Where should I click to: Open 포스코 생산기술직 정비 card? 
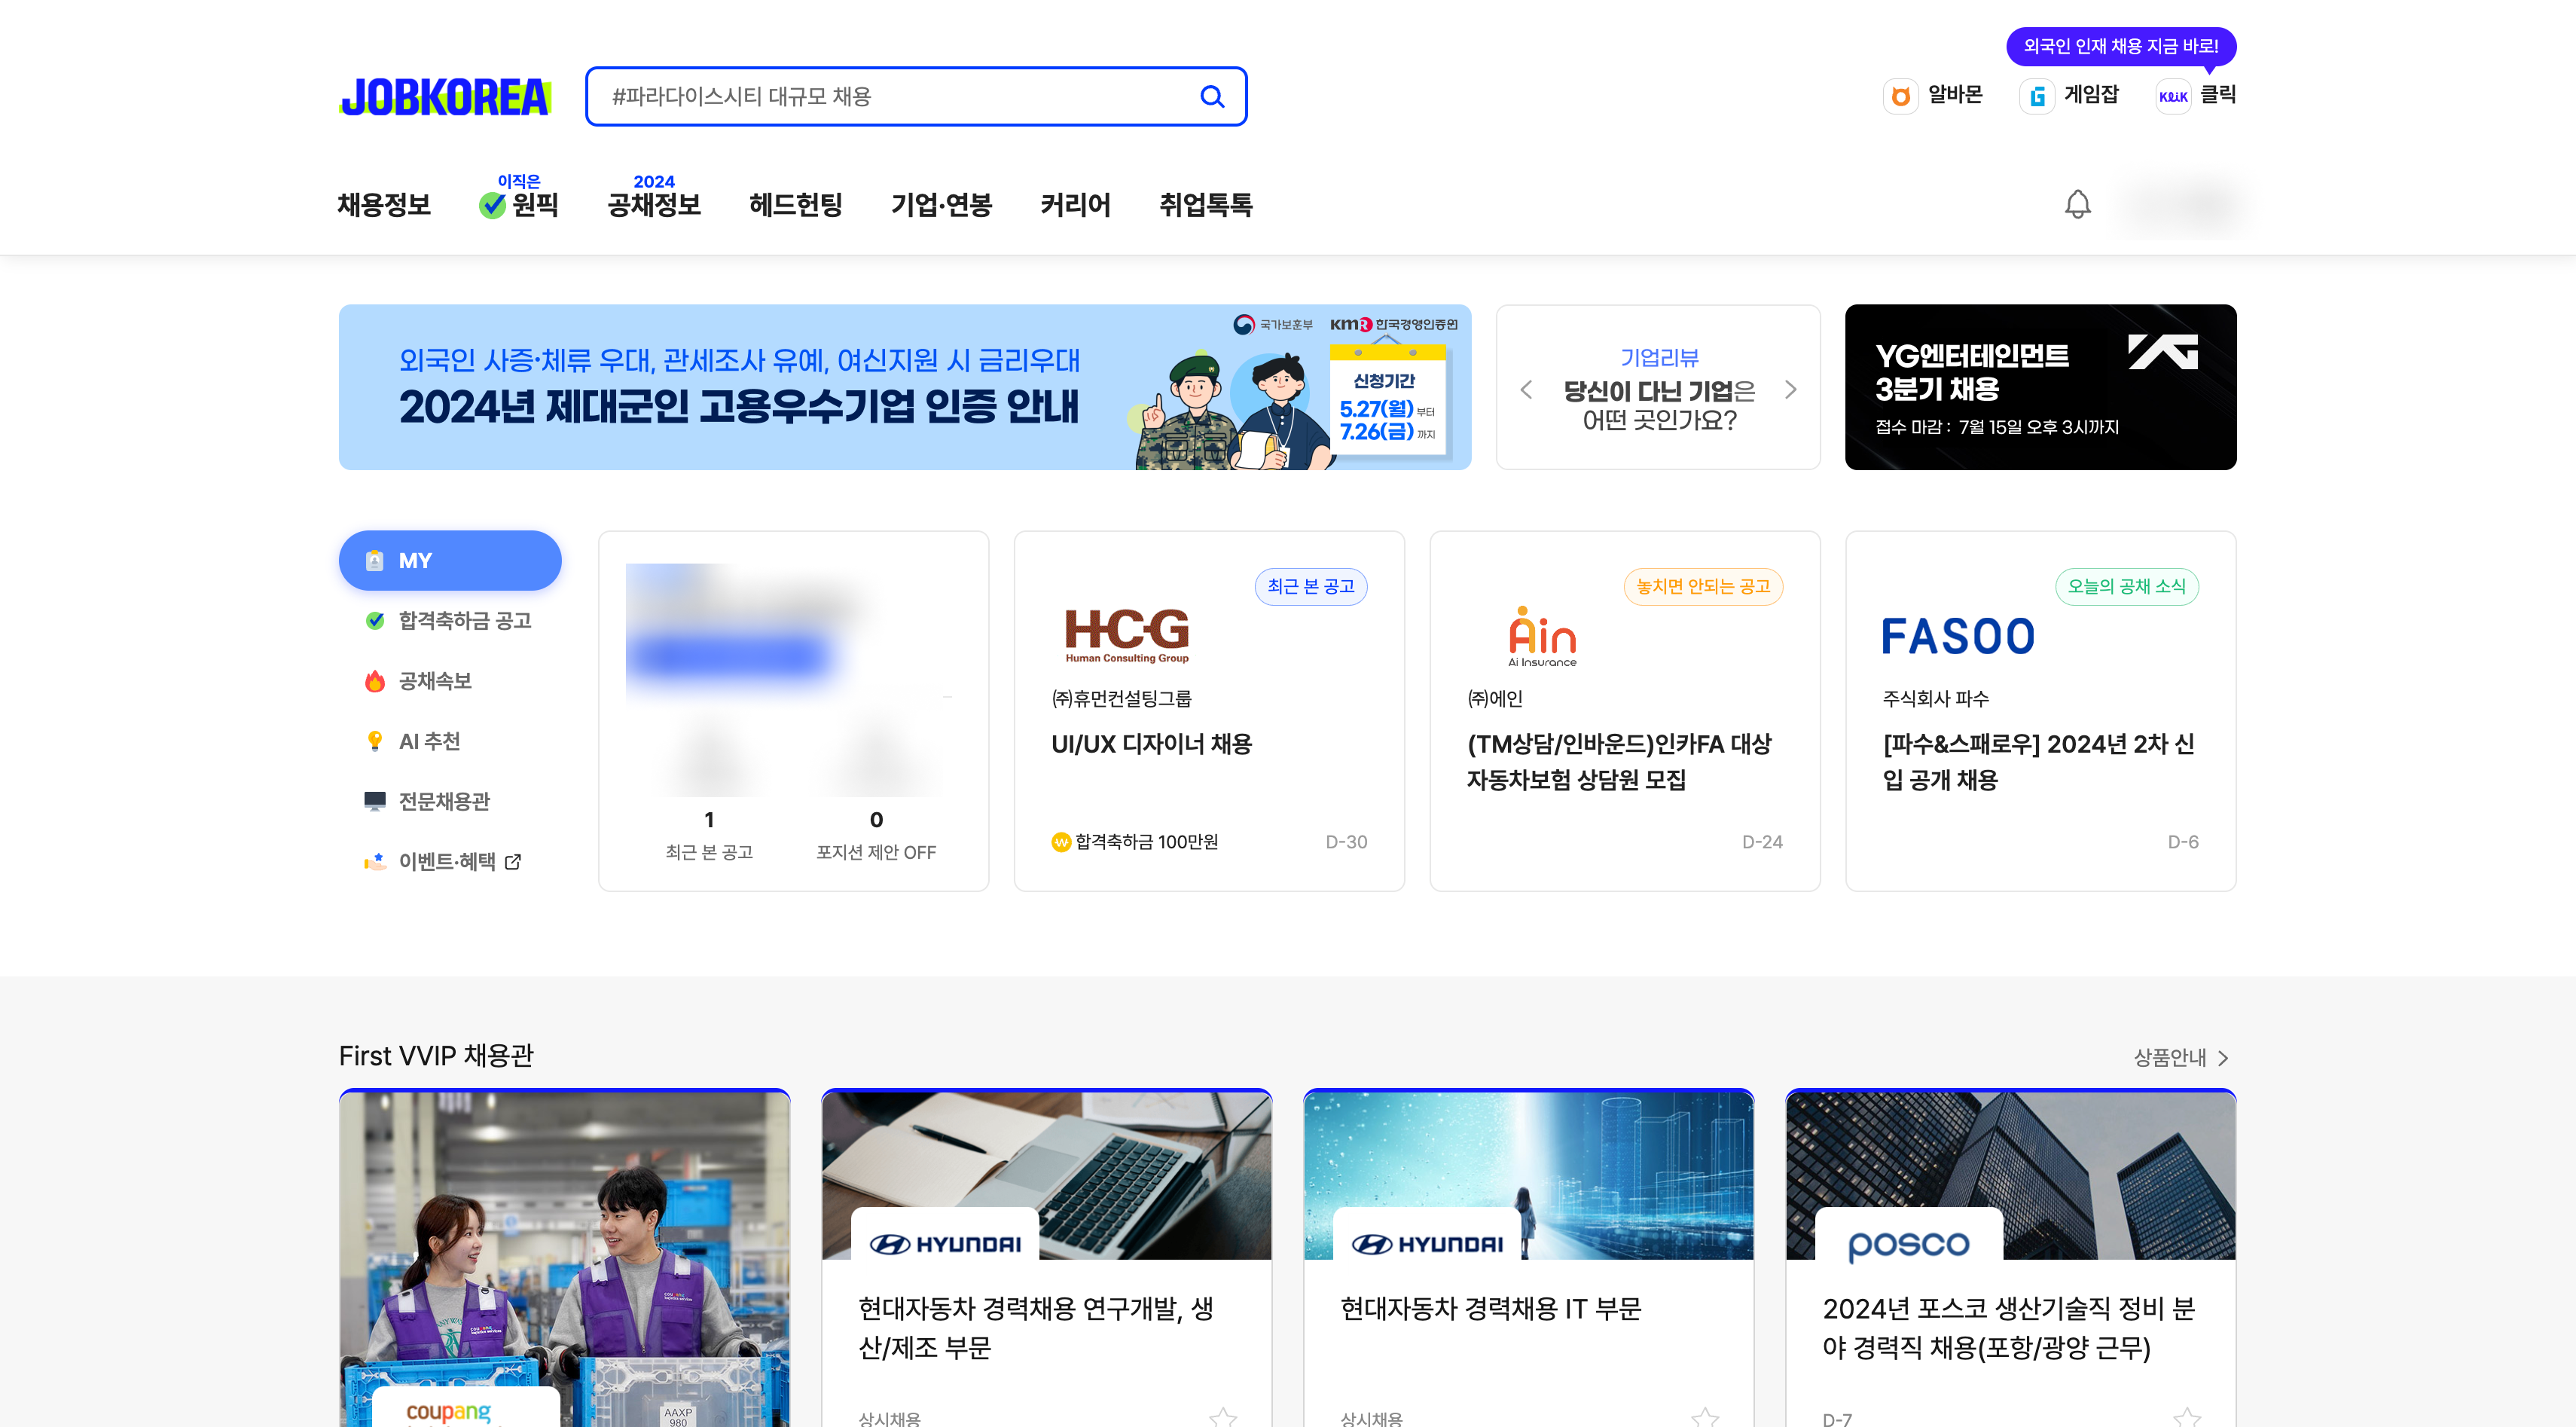coord(2010,1259)
